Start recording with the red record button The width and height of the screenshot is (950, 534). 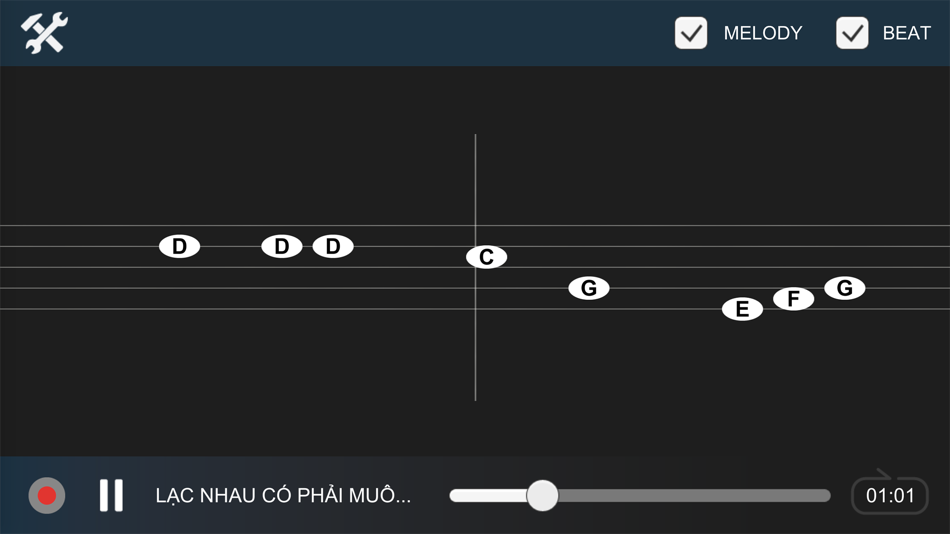pos(47,495)
